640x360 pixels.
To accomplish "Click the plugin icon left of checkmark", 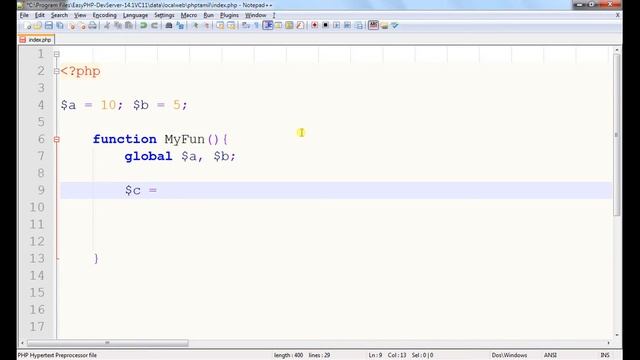I will [384, 26].
